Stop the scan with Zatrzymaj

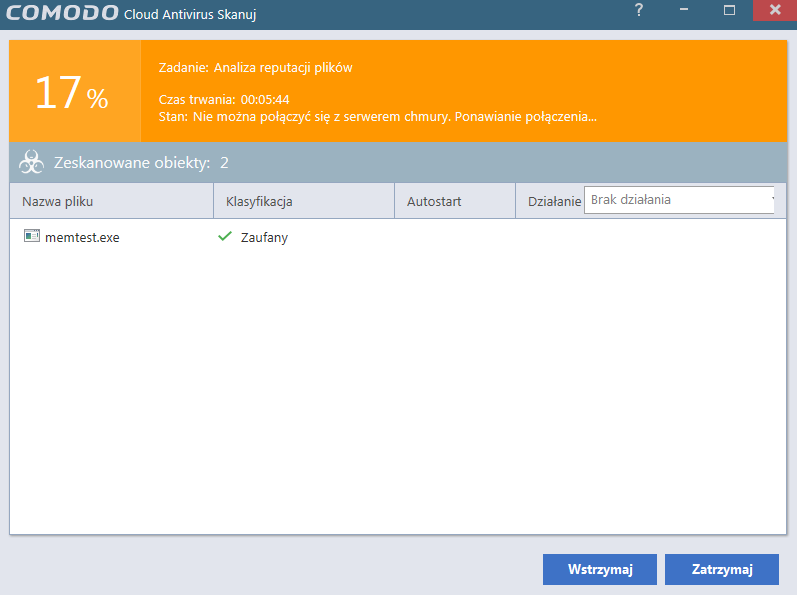pyautogui.click(x=722, y=569)
